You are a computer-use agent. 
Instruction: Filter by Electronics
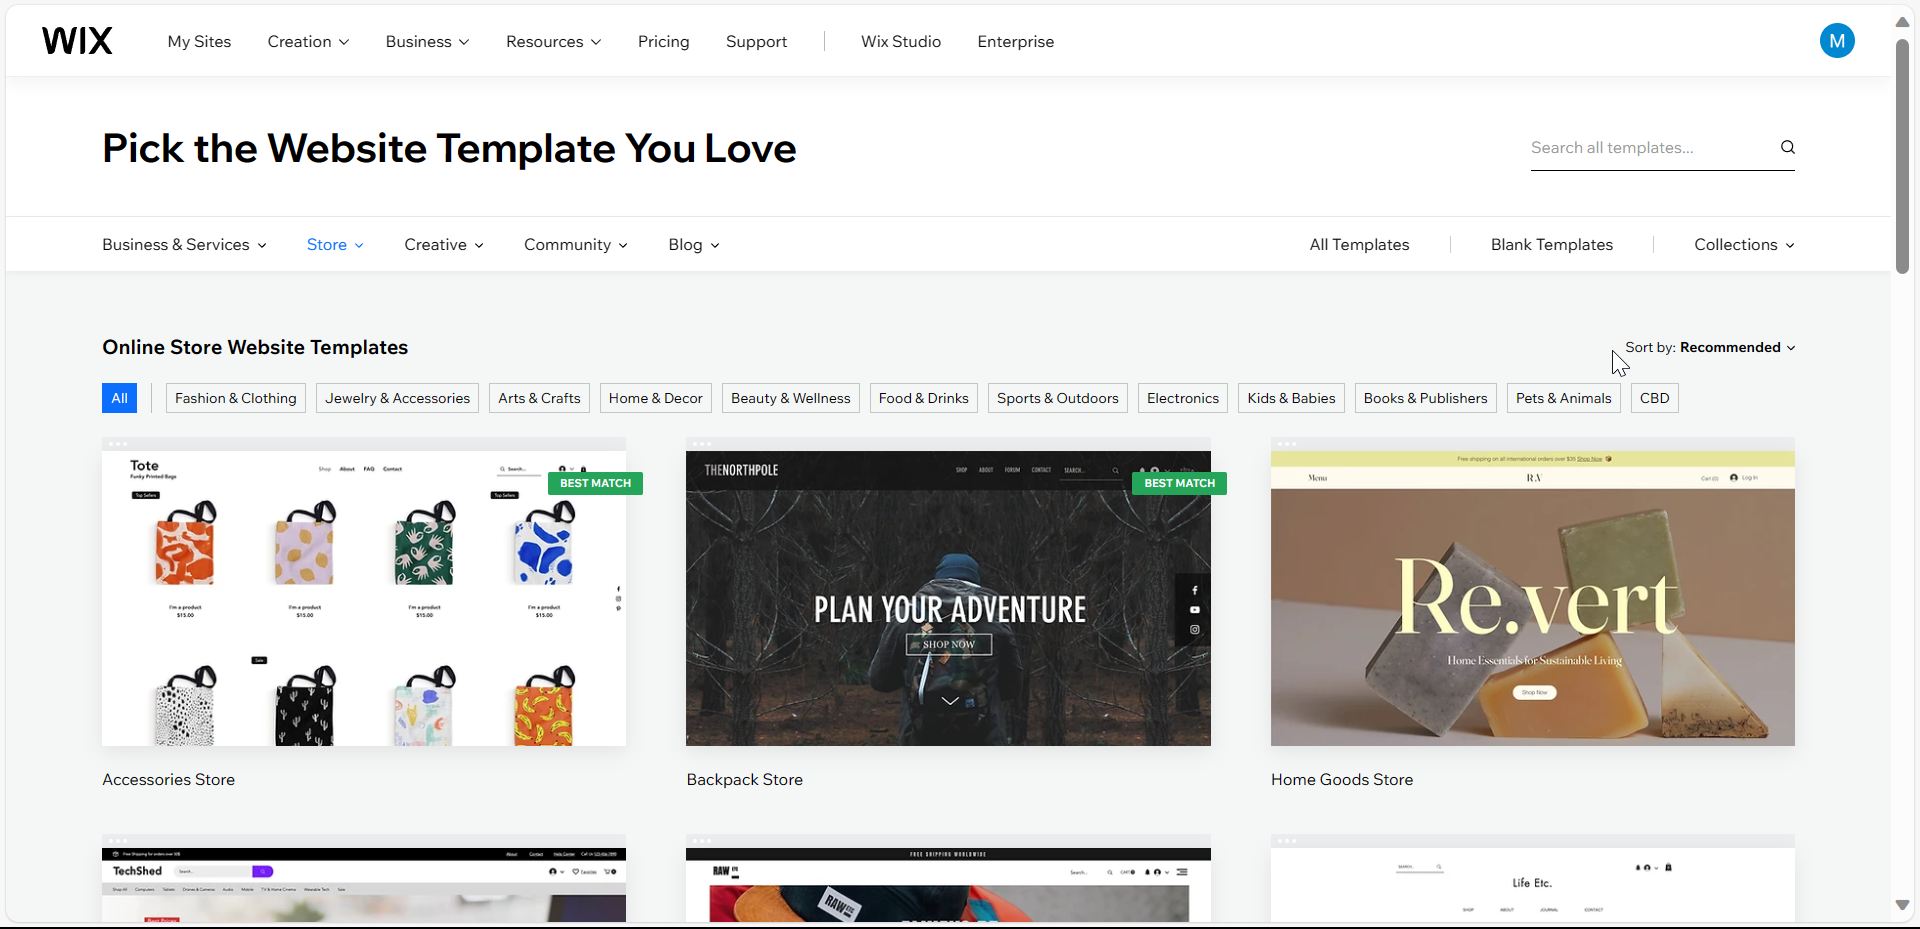tap(1183, 398)
